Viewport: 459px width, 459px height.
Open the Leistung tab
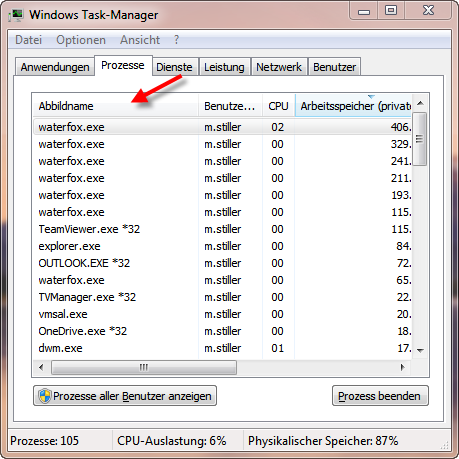224,67
